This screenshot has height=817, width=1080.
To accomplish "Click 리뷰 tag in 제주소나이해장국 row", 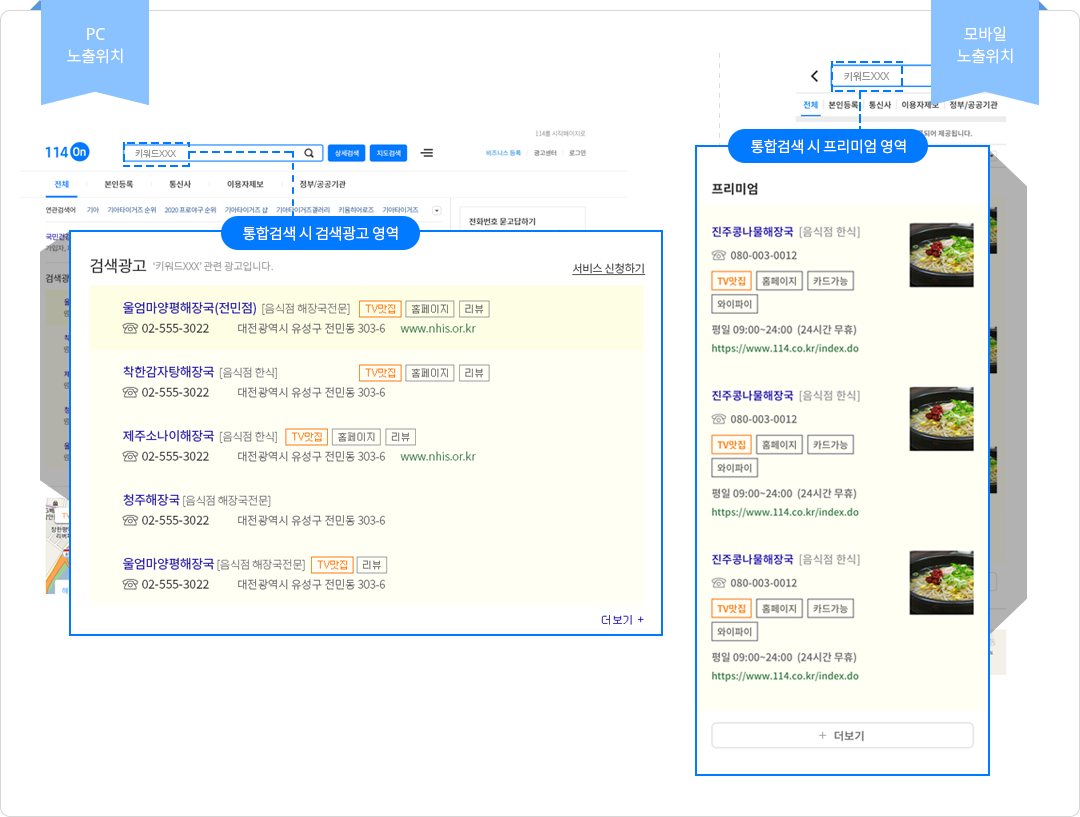I will 400,437.
